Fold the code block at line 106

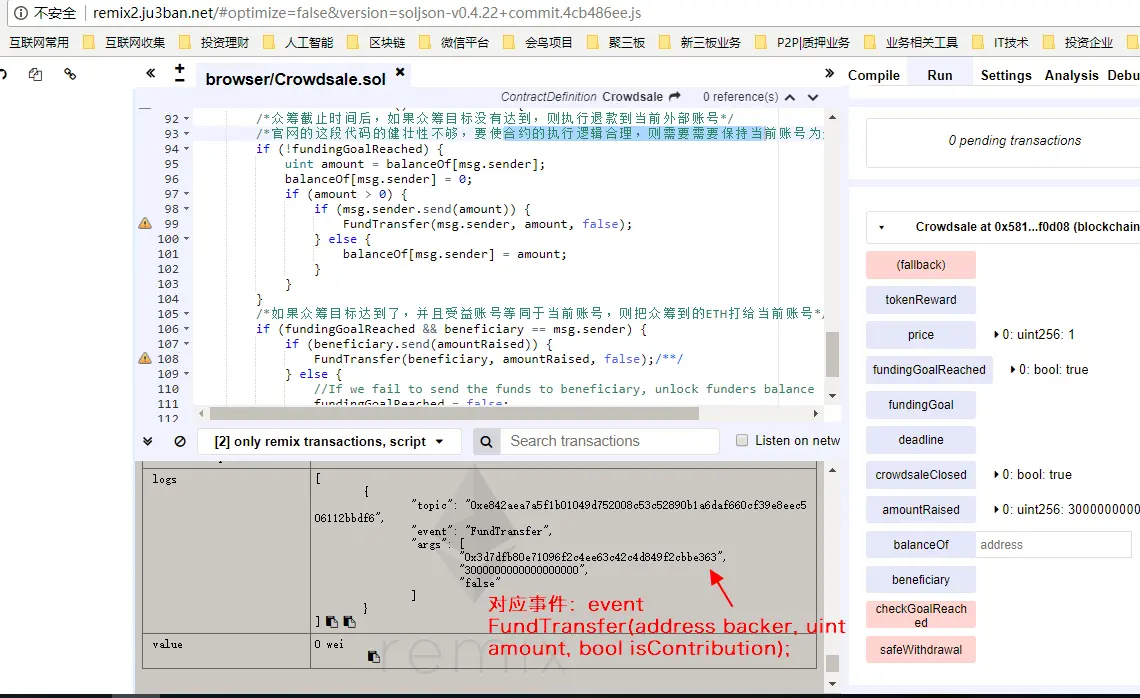click(187, 329)
